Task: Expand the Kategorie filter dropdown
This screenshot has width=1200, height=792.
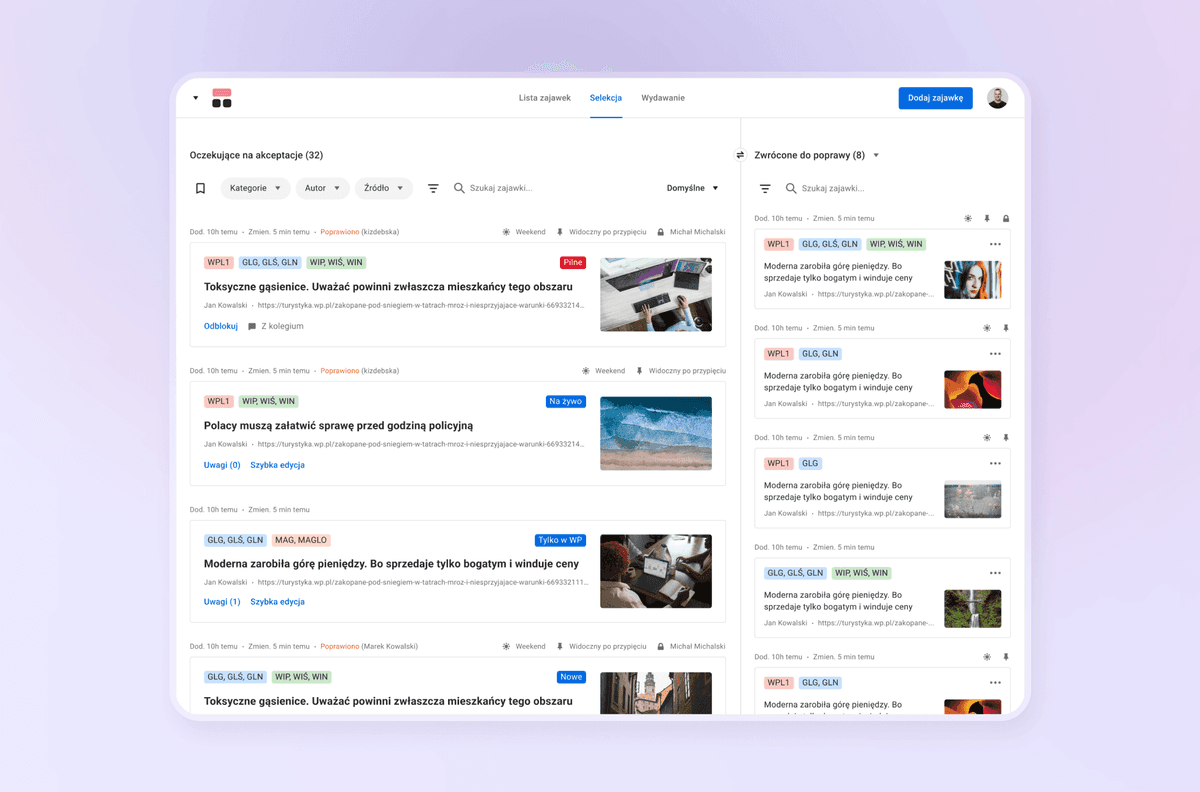Action: point(256,188)
